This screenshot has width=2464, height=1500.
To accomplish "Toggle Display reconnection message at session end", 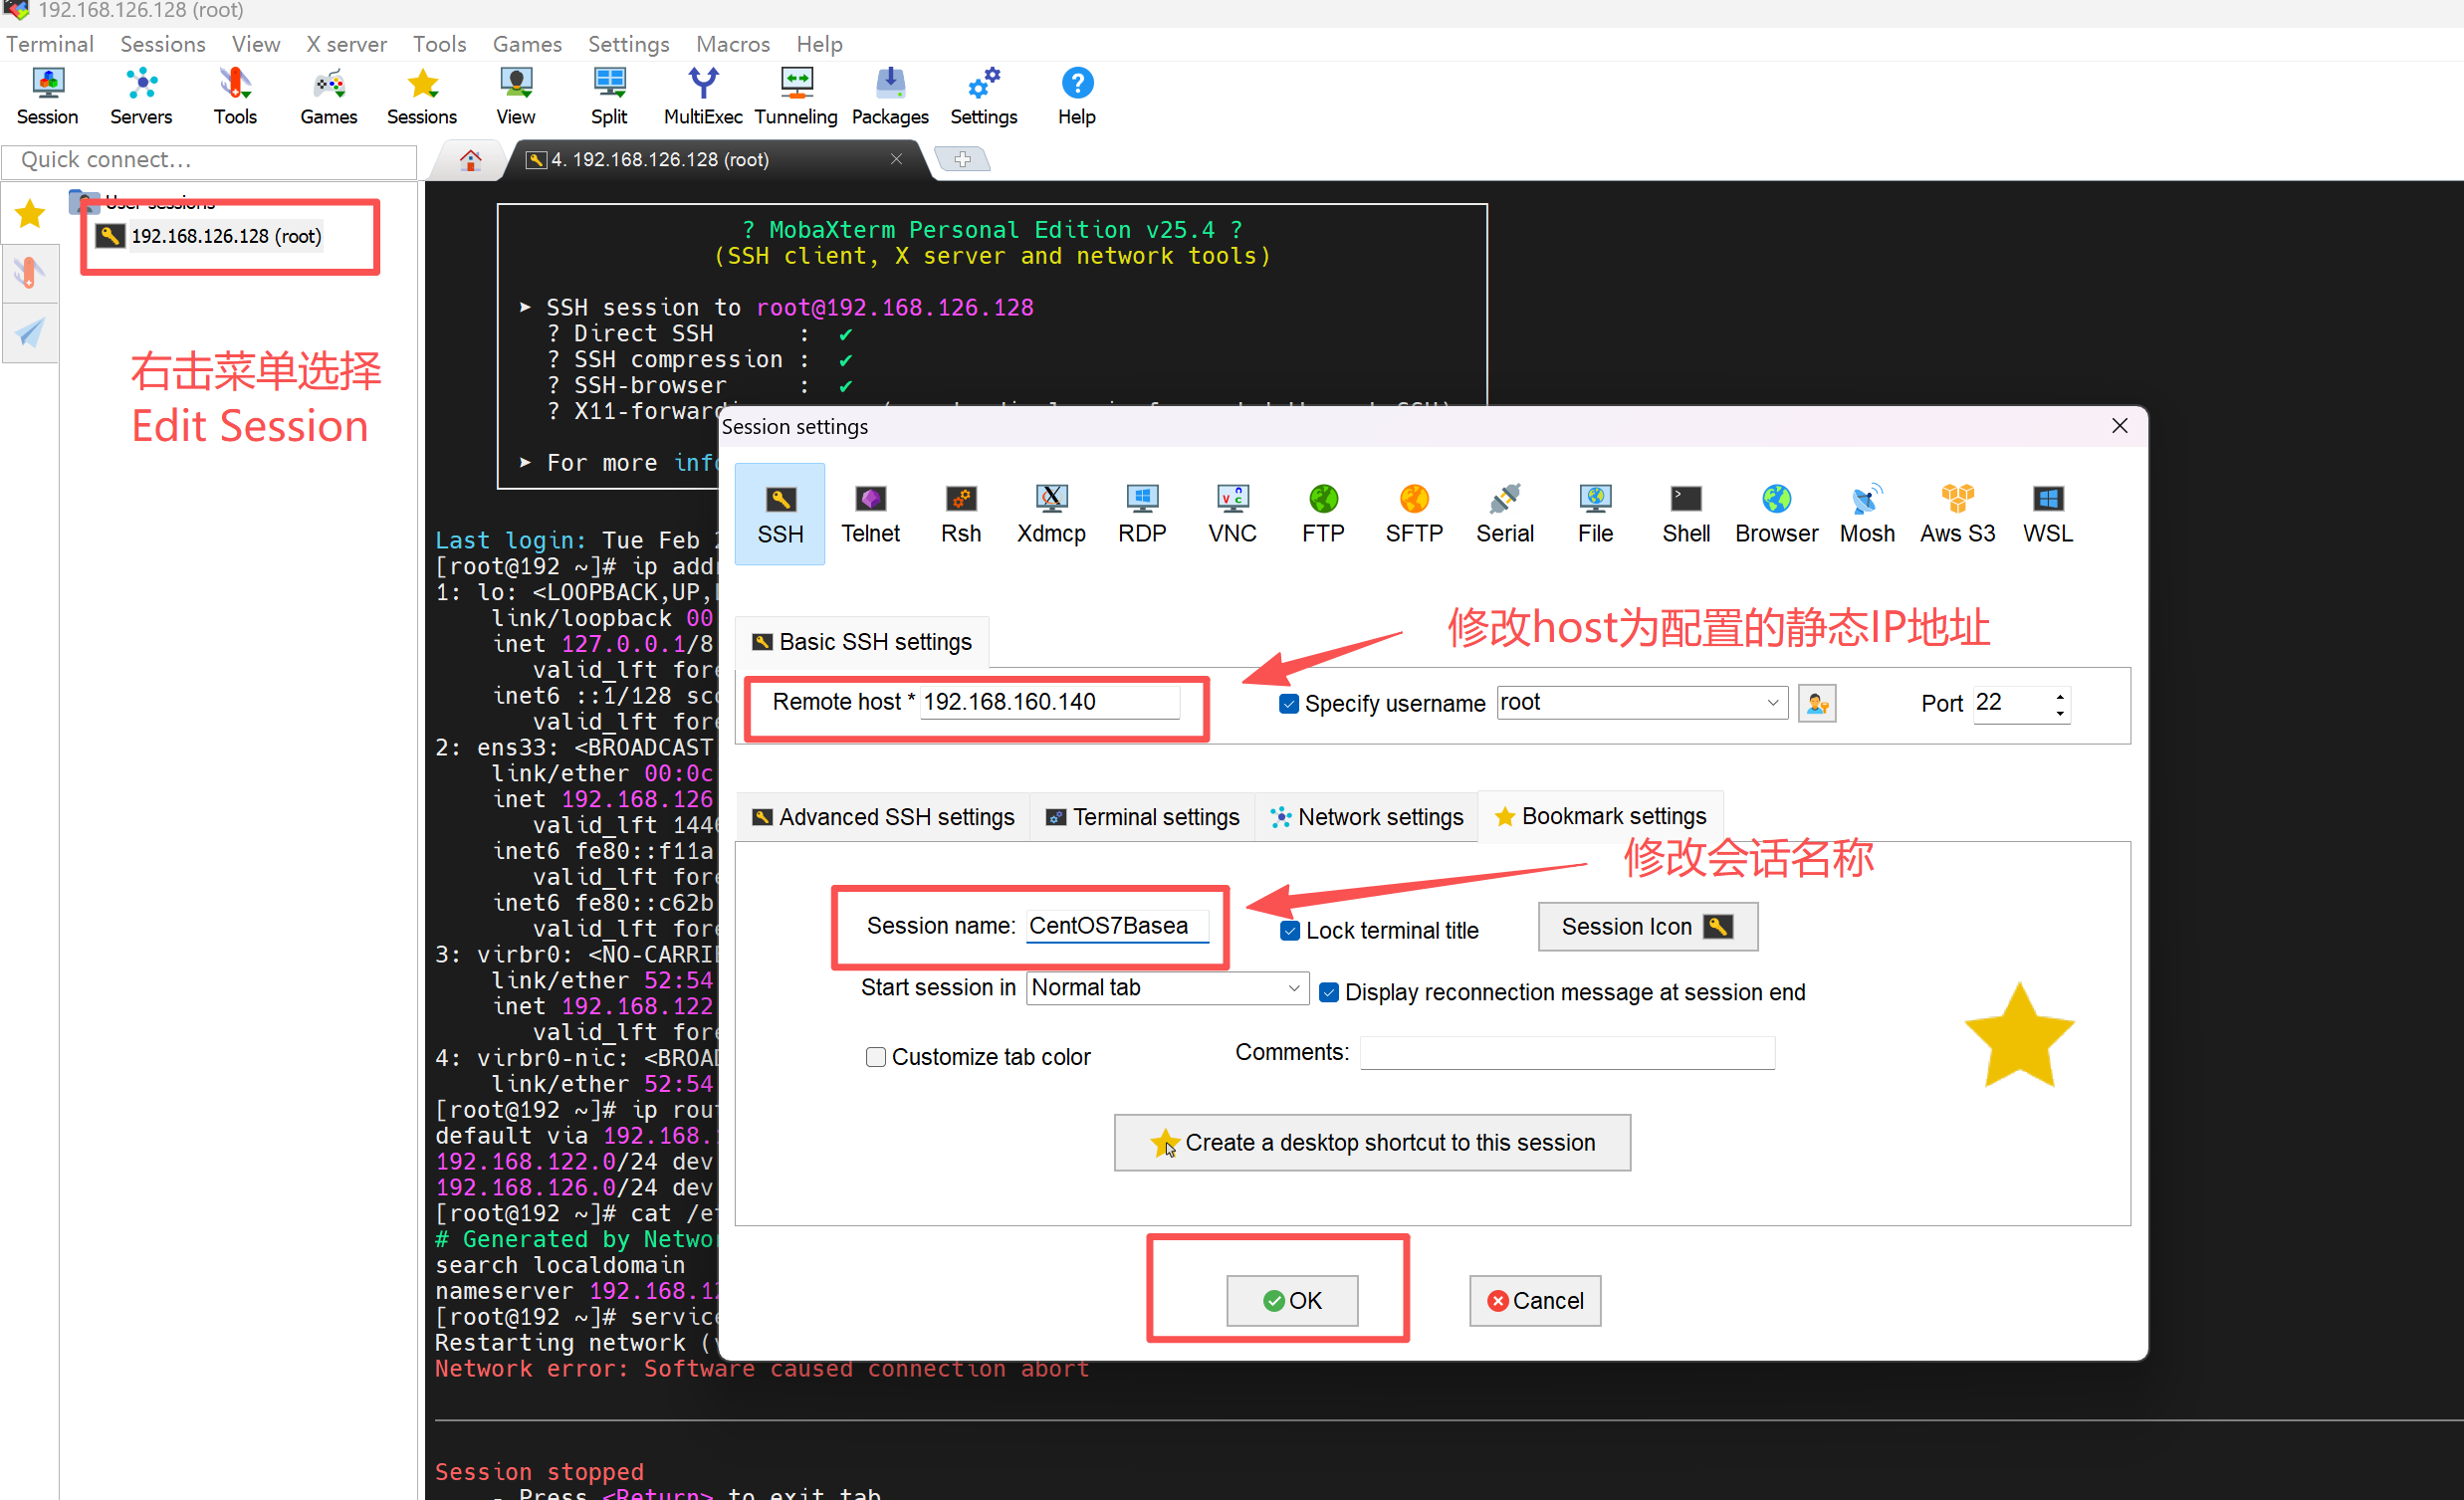I will 1329,993.
